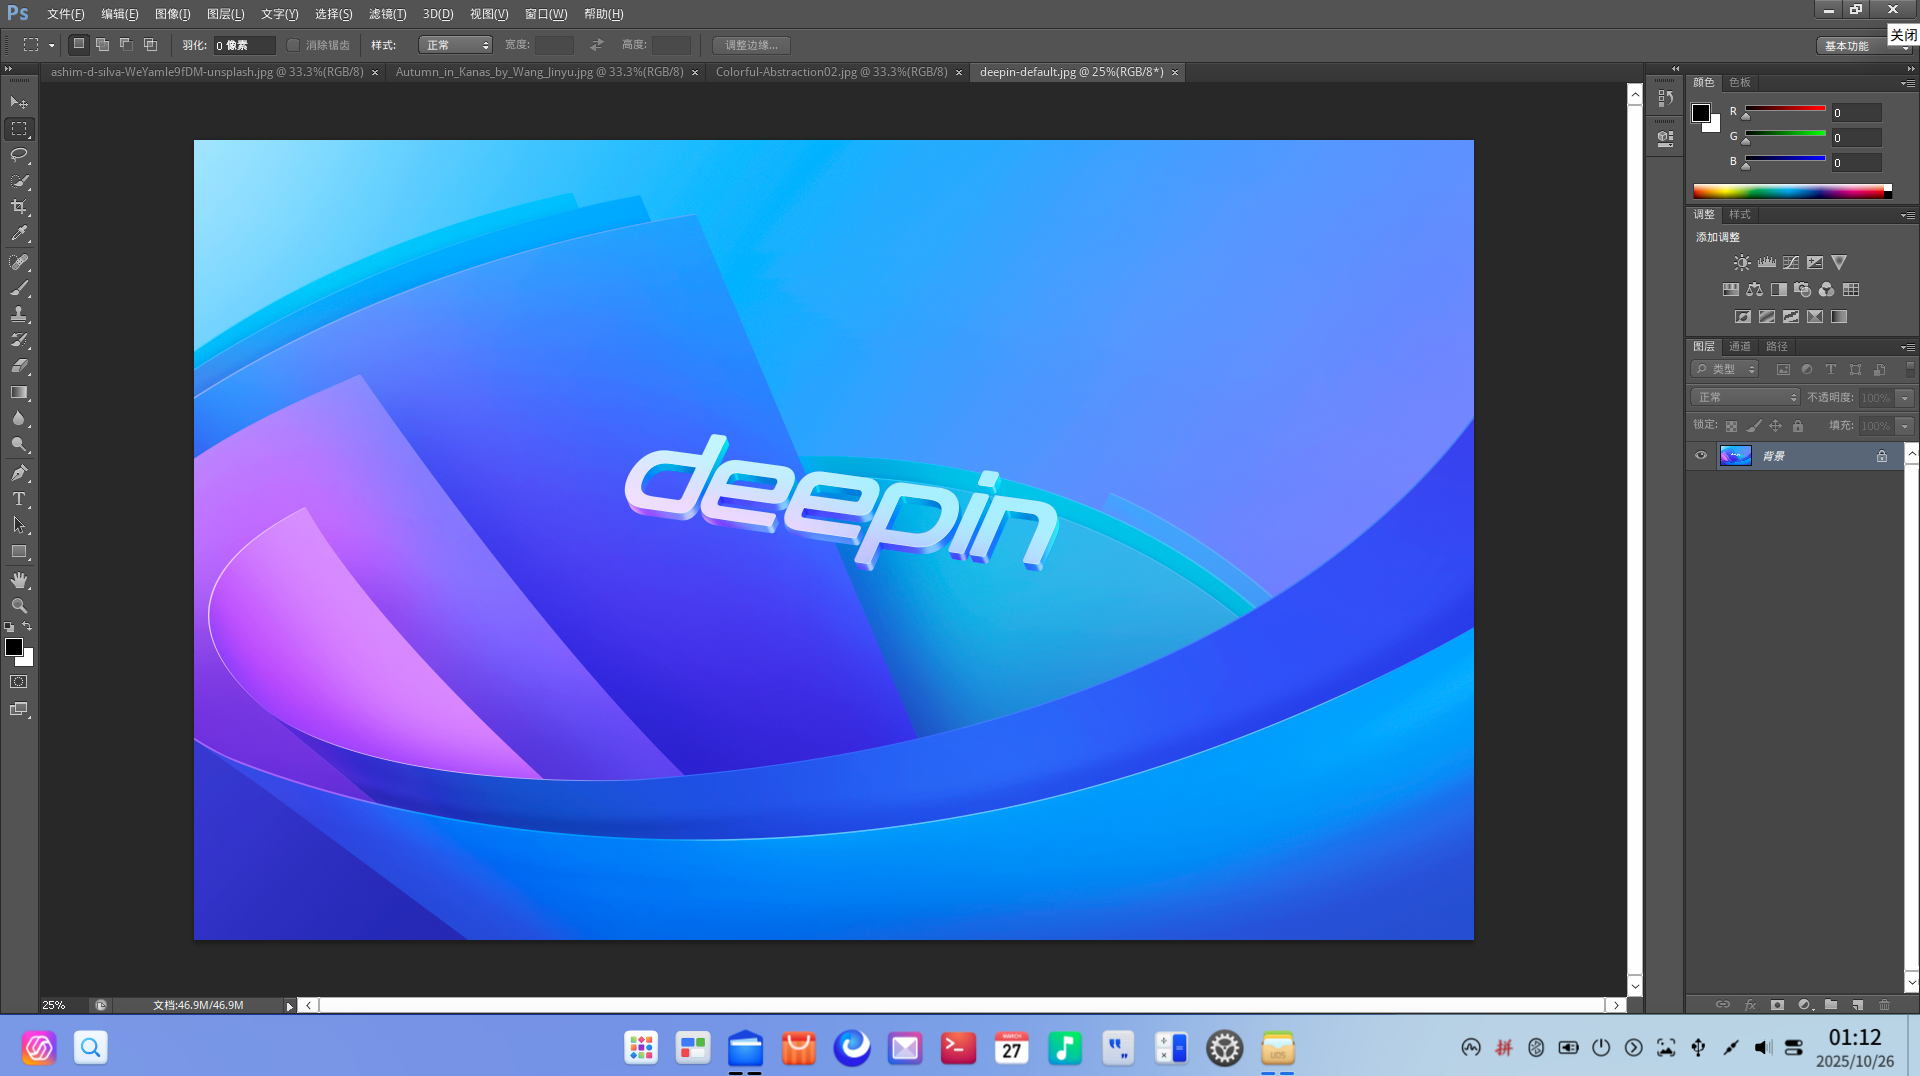Open the 样式 style dropdown
Image resolution: width=1920 pixels, height=1076 pixels.
pos(456,45)
